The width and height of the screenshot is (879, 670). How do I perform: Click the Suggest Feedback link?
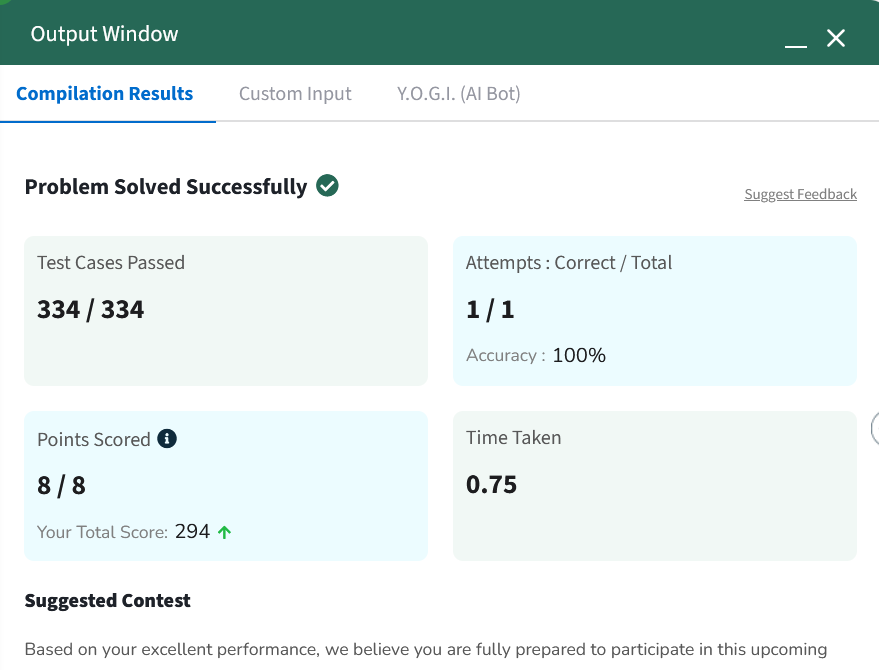[801, 194]
